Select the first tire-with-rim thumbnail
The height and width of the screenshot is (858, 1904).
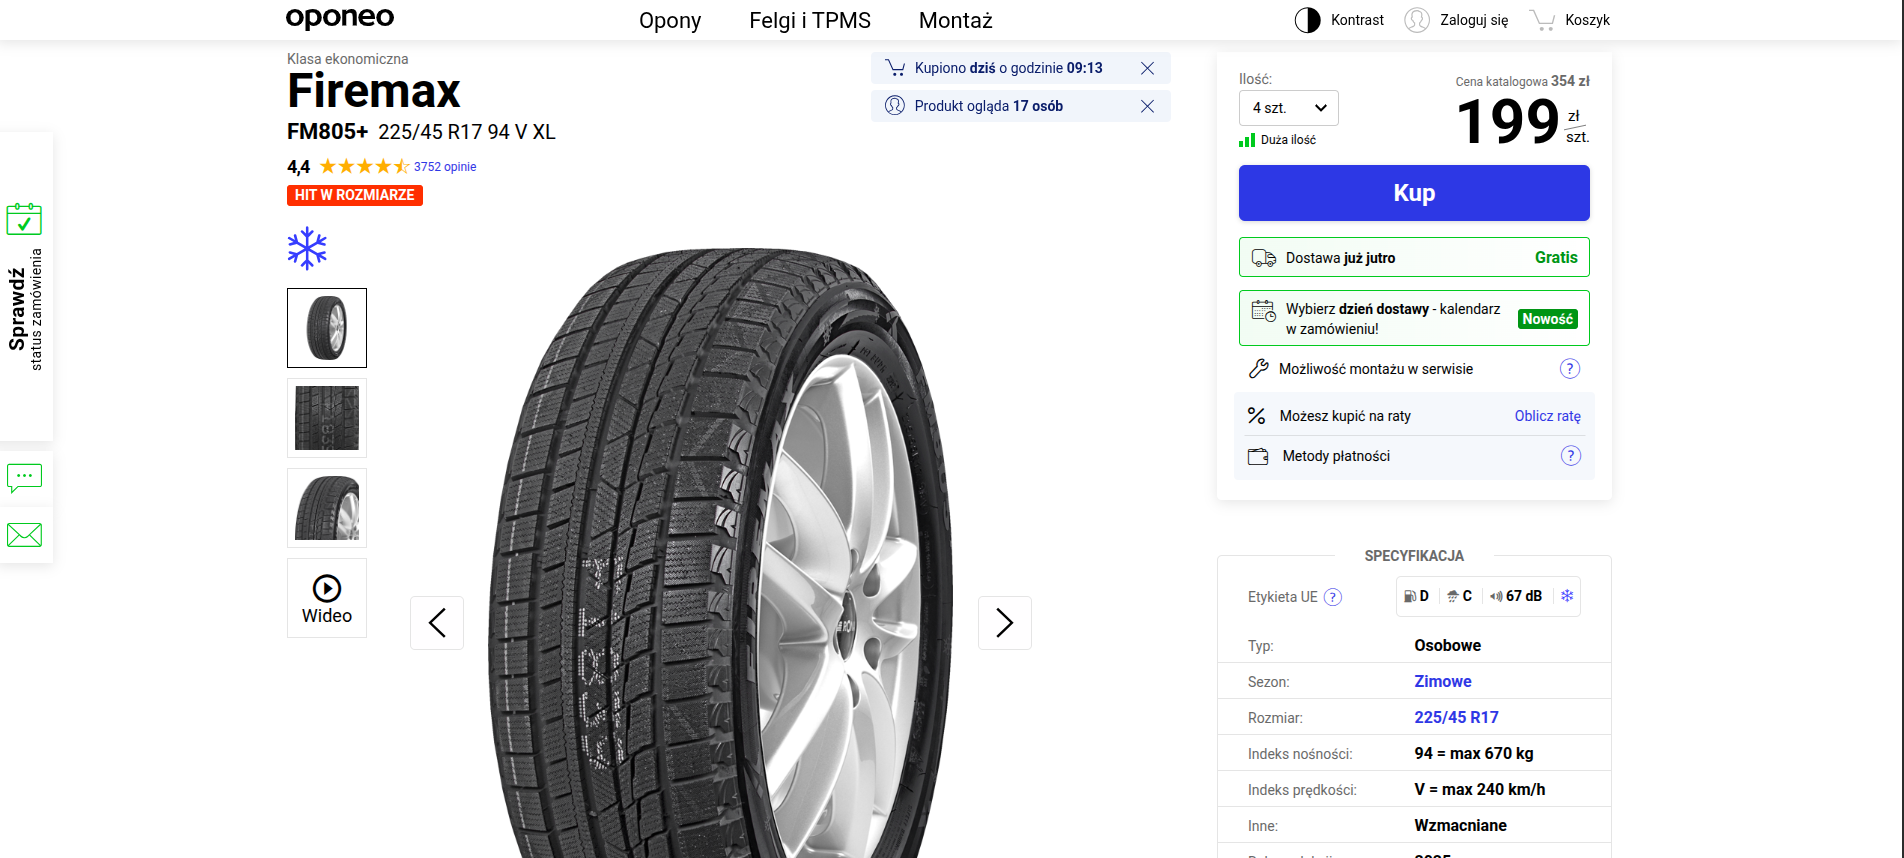click(x=327, y=328)
